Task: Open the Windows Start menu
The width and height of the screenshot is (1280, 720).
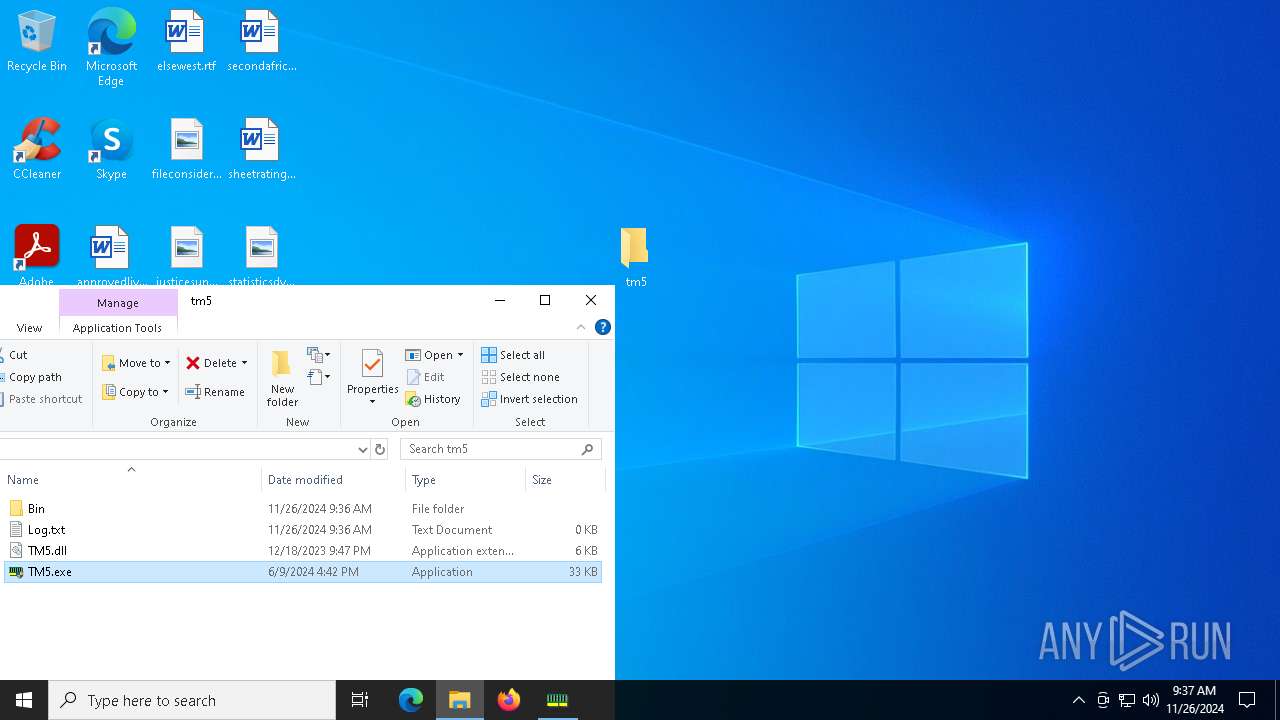Action: pos(24,700)
